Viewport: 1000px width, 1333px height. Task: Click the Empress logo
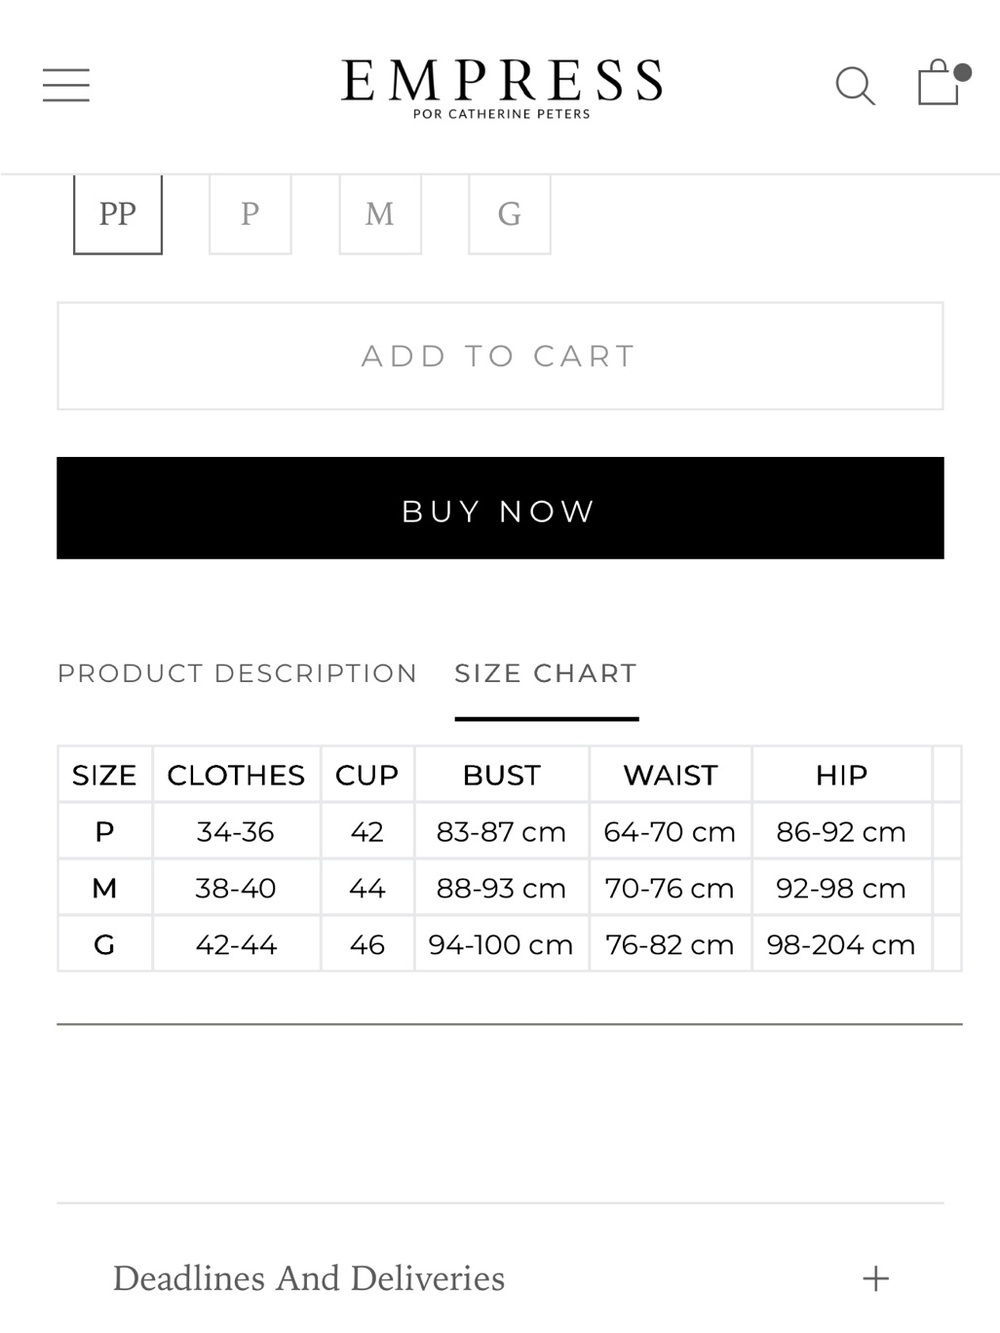pos(501,88)
